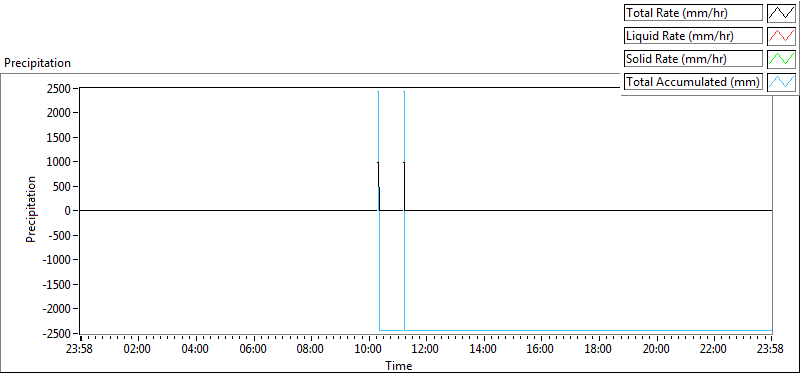Click the Total Rate black line-style icon
The height and width of the screenshot is (373, 800).
[x=782, y=13]
